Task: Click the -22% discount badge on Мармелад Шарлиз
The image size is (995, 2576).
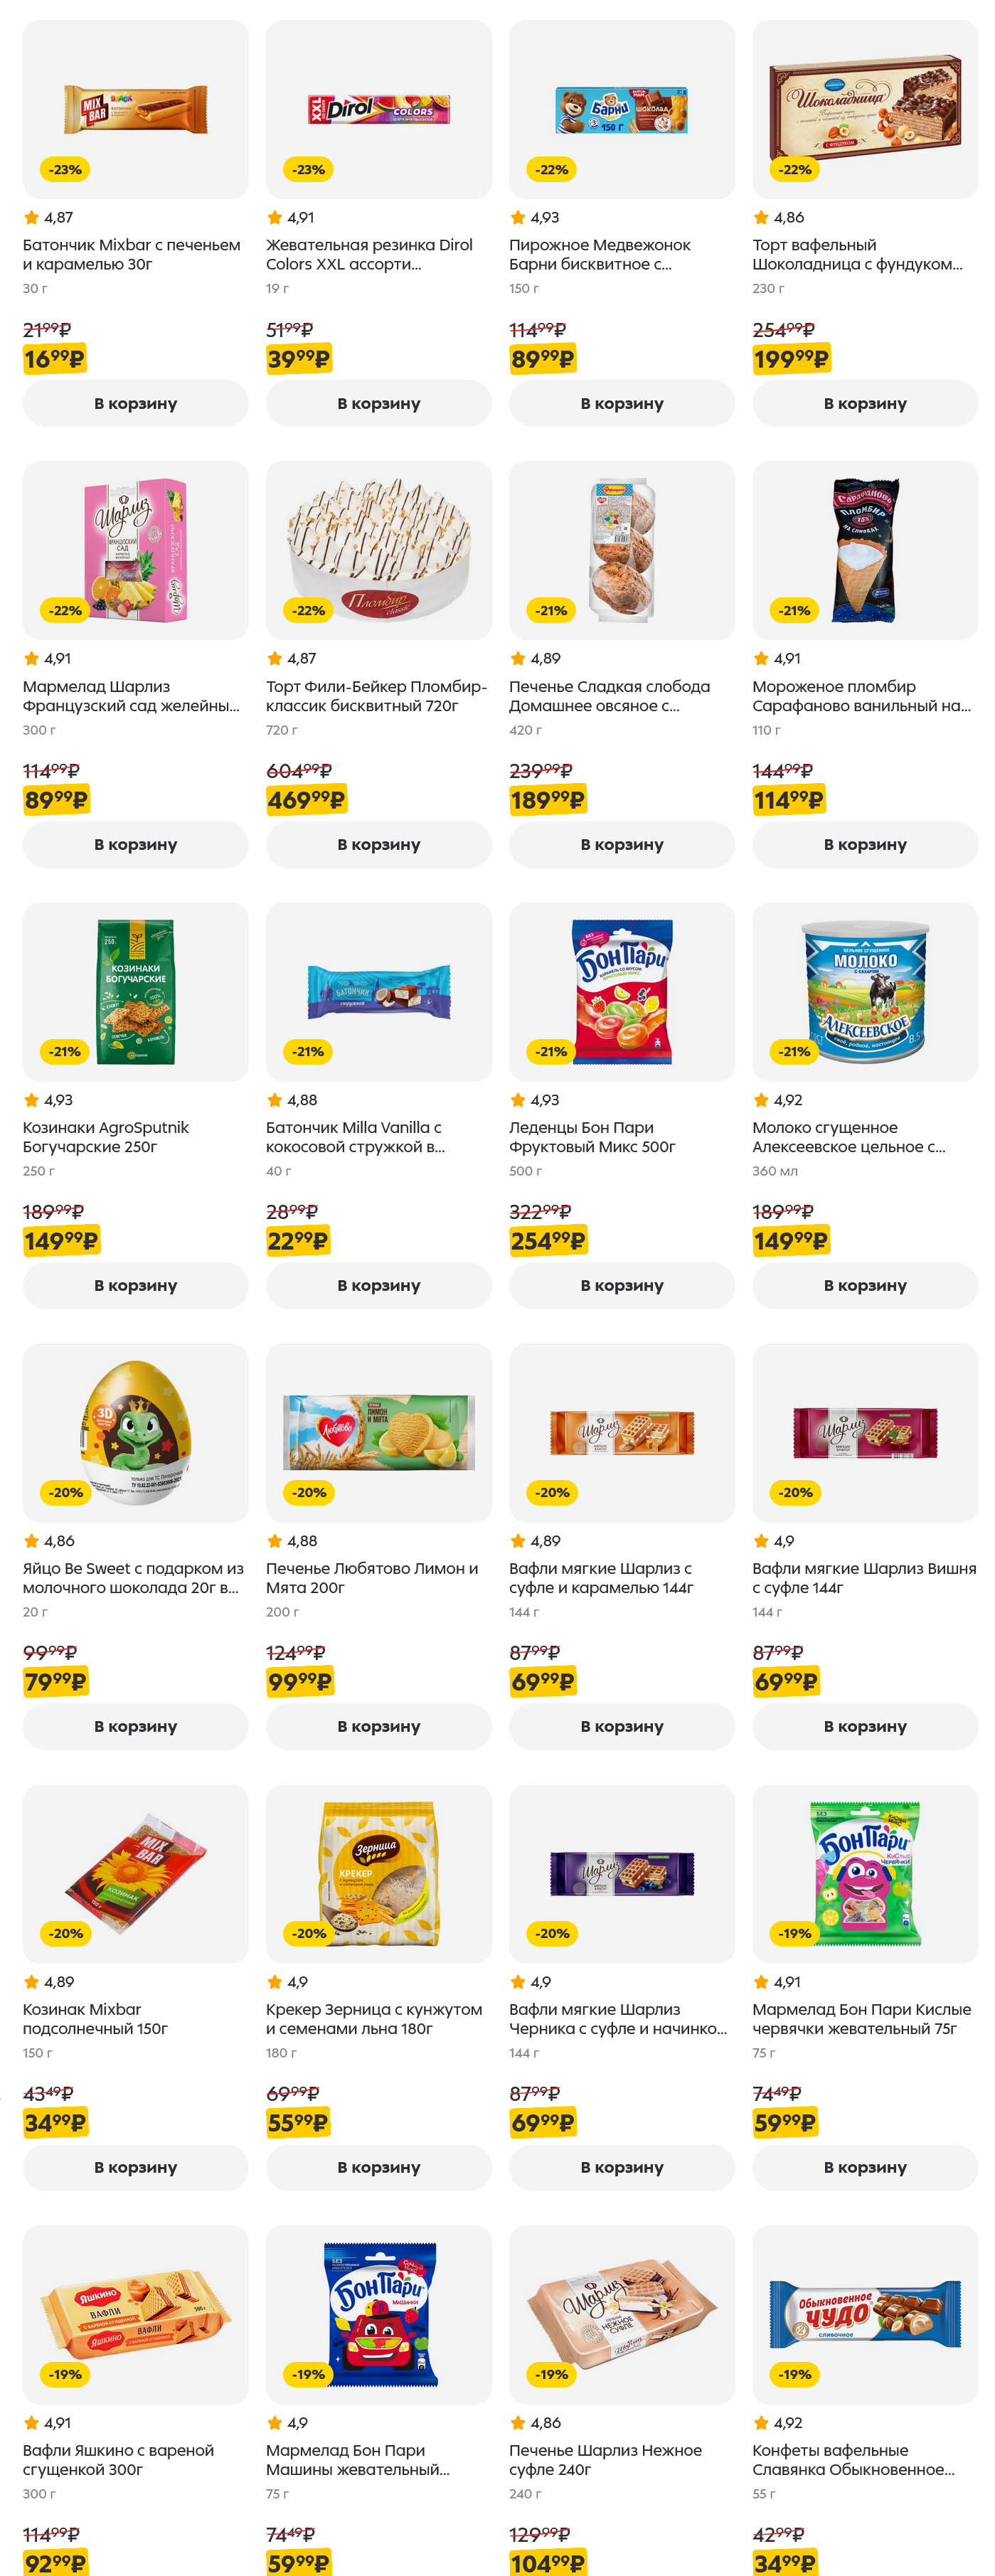Action: click(x=65, y=611)
